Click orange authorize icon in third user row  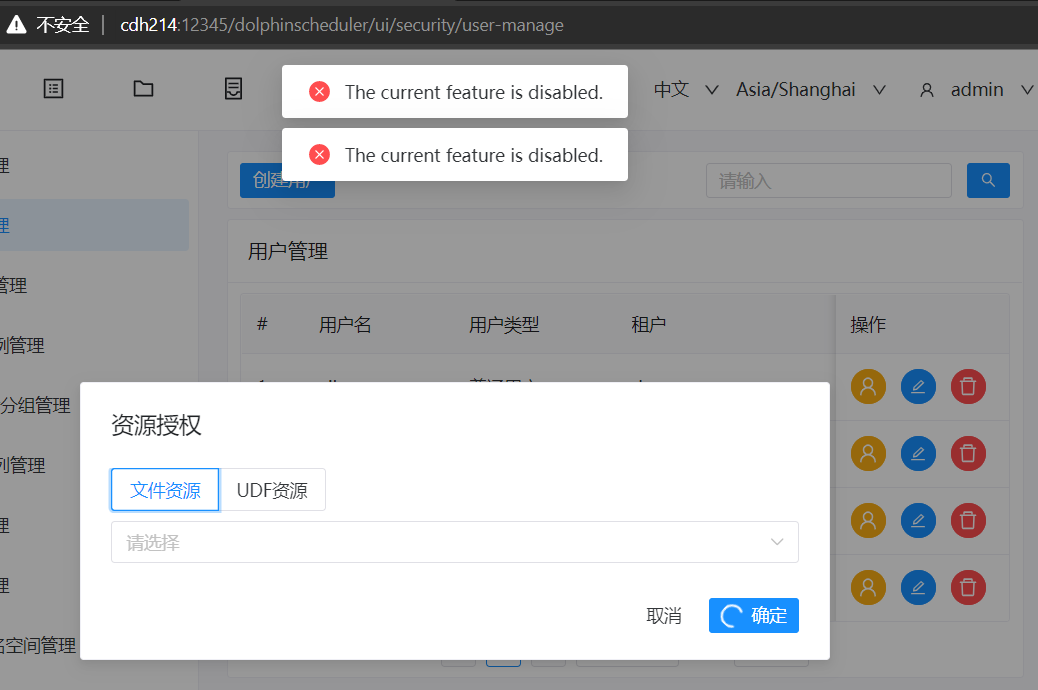tap(868, 520)
